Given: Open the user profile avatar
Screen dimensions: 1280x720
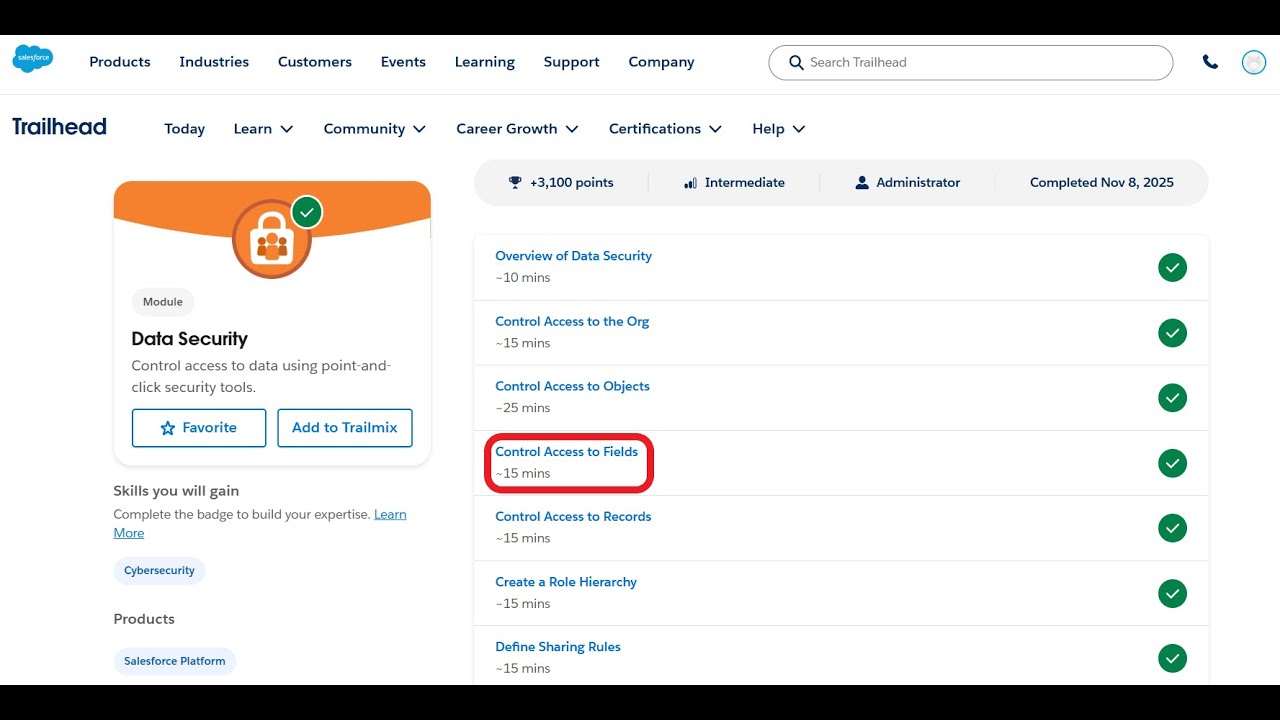Looking at the screenshot, I should [x=1253, y=62].
